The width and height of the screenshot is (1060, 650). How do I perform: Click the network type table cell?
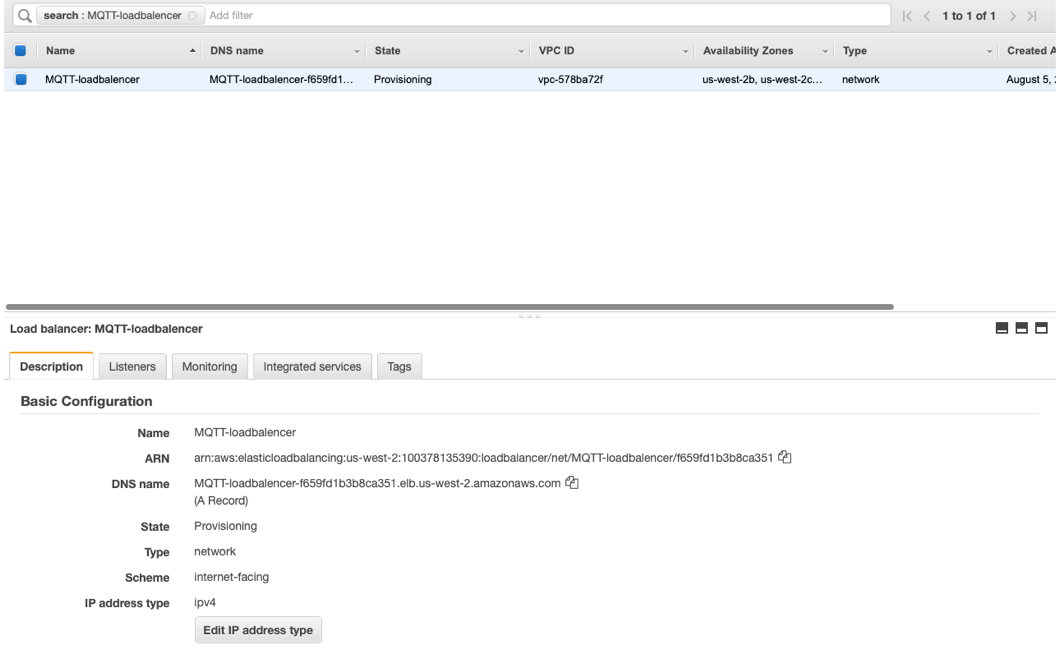pos(861,79)
